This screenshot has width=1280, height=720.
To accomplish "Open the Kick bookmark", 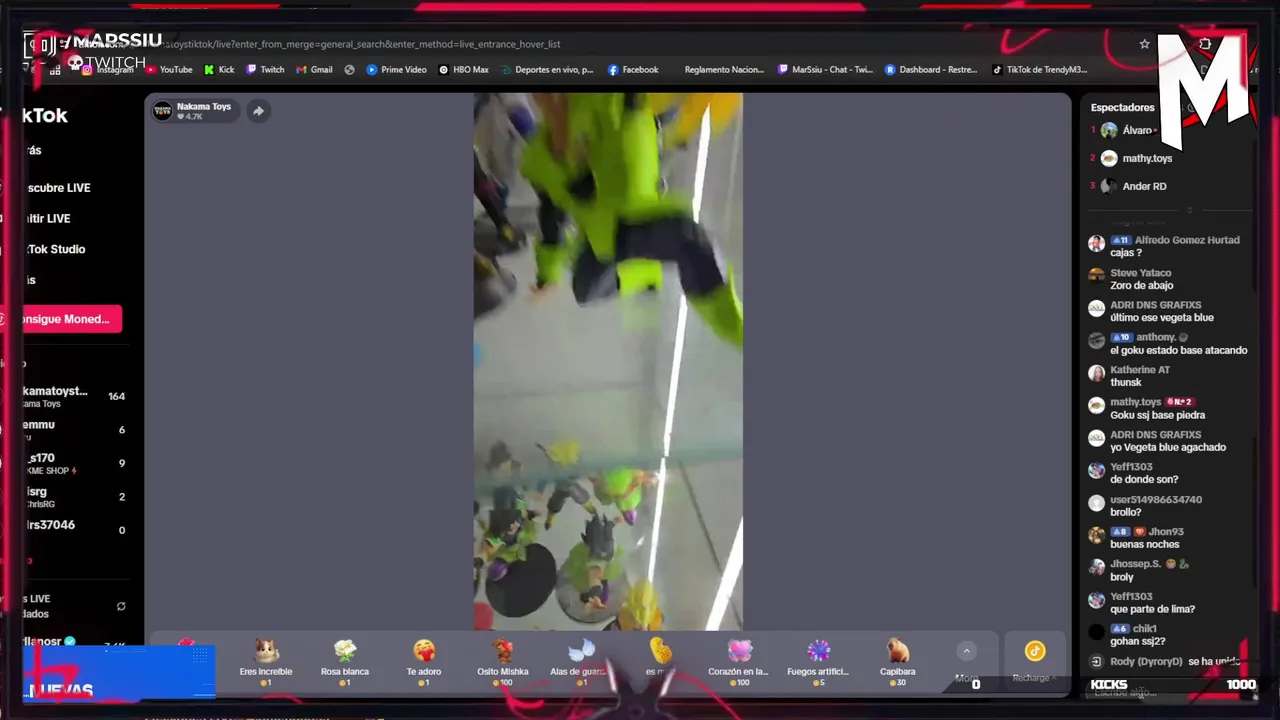I will coord(219,70).
